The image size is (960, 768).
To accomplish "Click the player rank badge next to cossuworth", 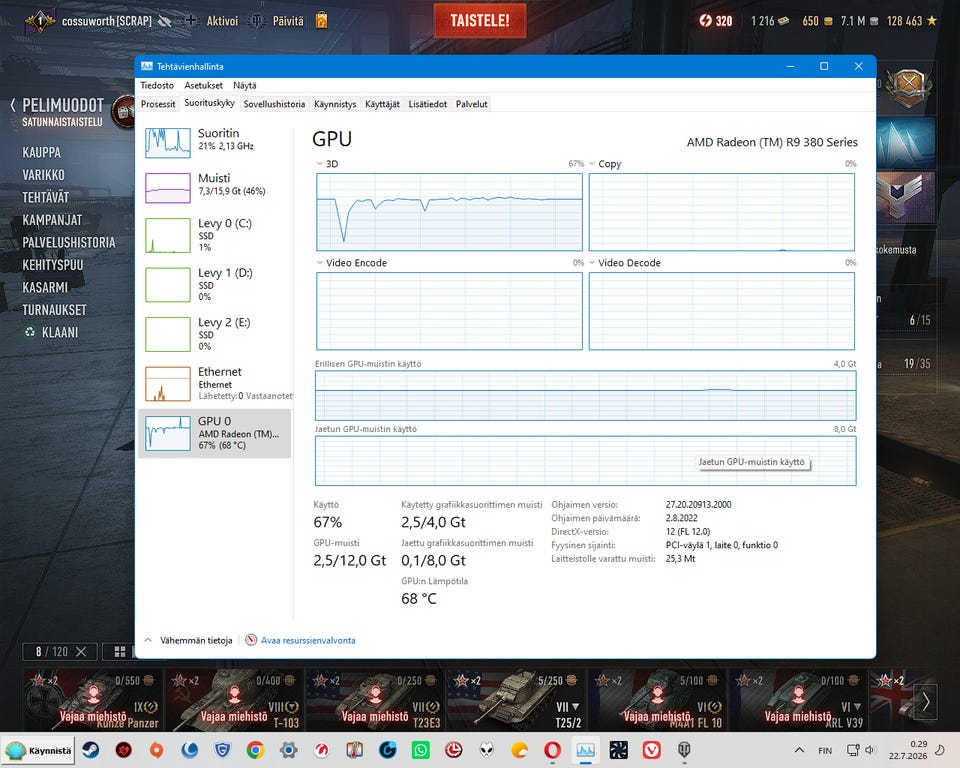I will click(x=40, y=21).
